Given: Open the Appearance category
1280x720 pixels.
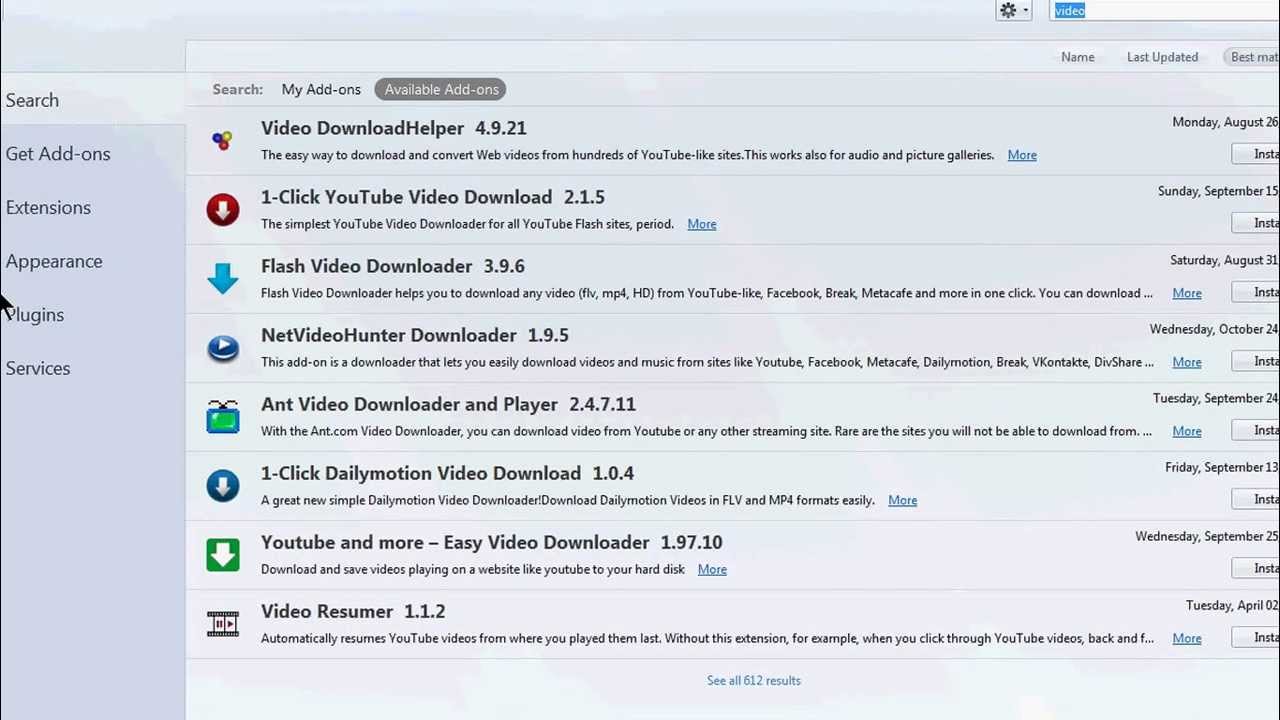Looking at the screenshot, I should [92, 261].
